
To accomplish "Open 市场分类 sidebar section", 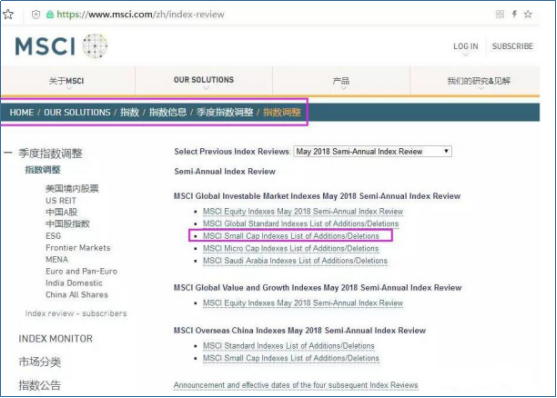I will 40,362.
